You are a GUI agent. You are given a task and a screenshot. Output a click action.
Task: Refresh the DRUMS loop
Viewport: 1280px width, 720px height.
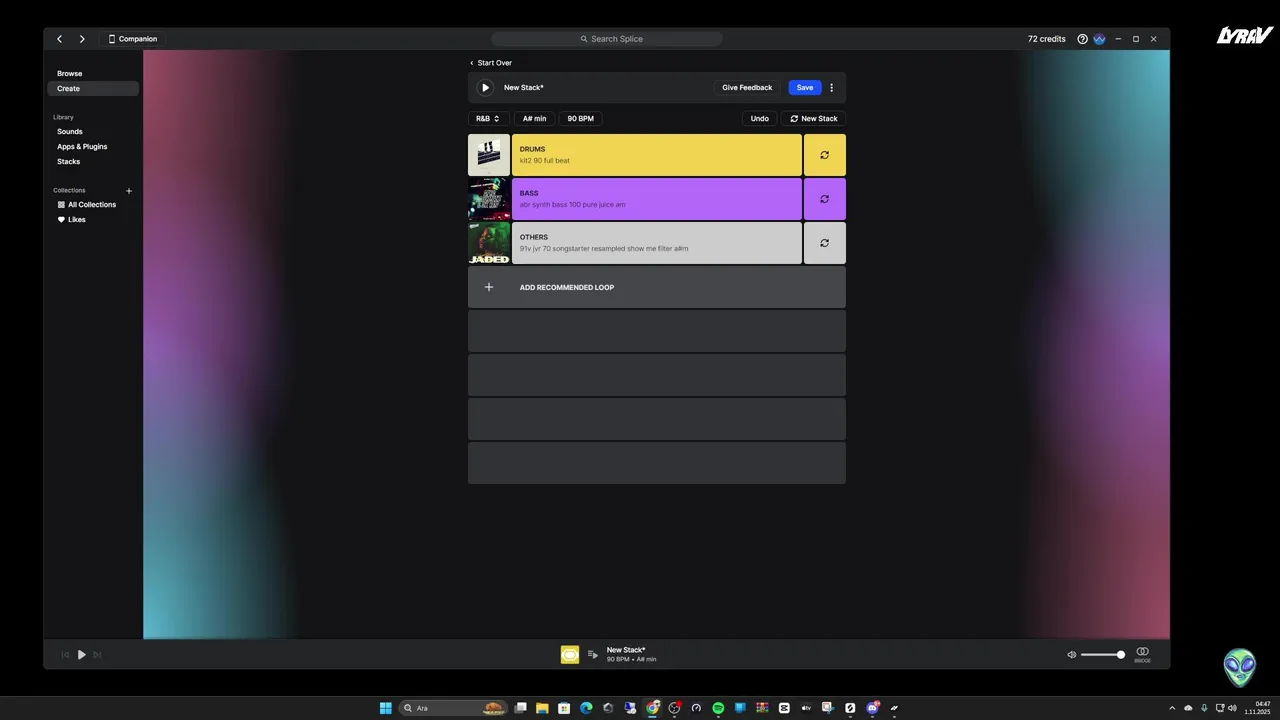tap(825, 155)
